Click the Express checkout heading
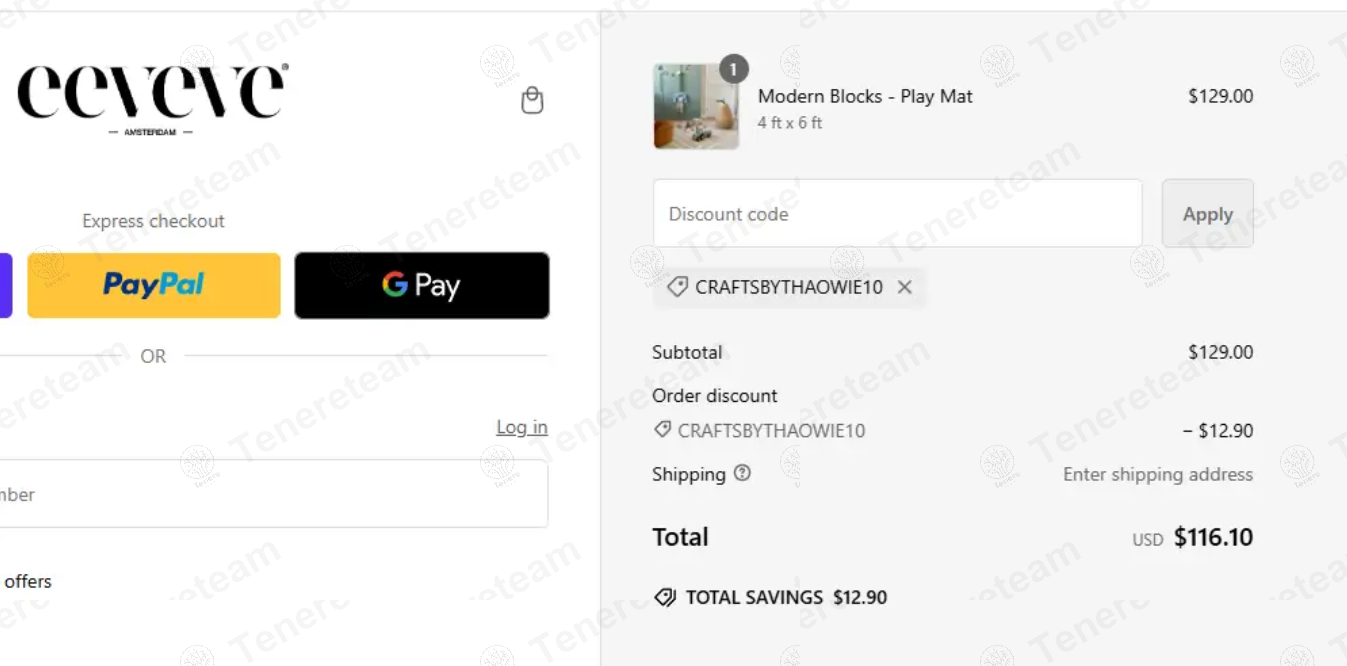The width and height of the screenshot is (1347, 666). [153, 221]
